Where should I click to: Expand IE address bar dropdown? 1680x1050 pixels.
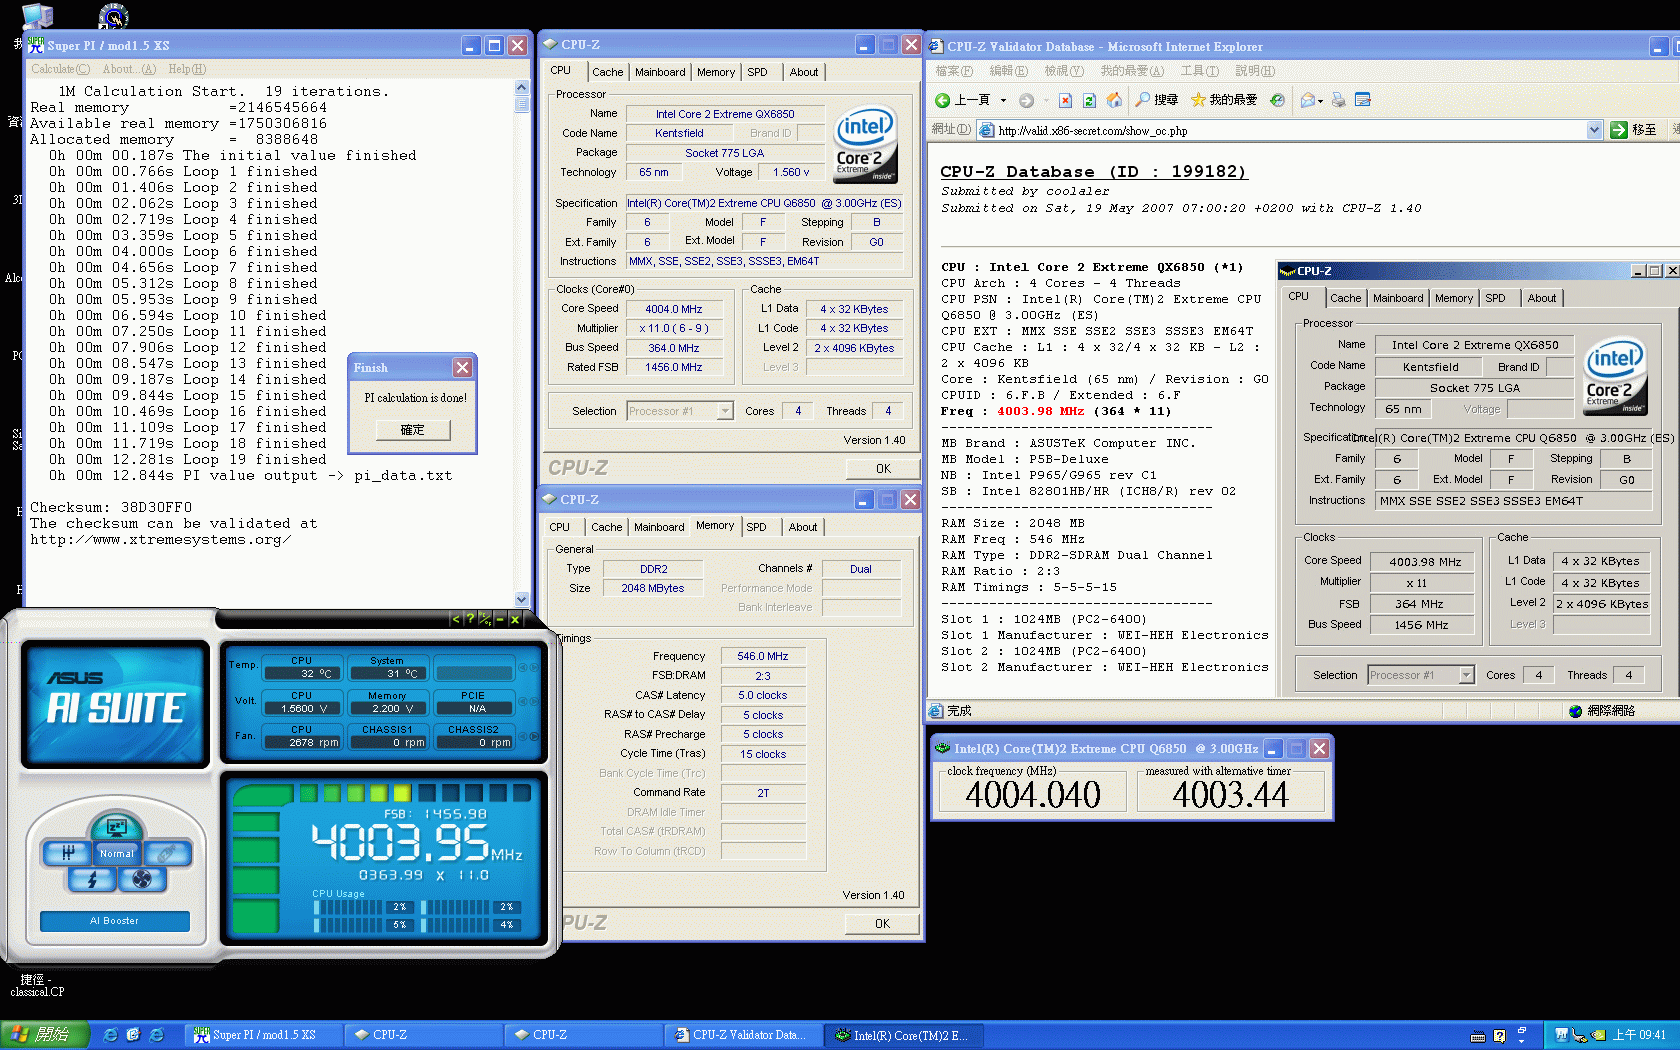[1594, 130]
